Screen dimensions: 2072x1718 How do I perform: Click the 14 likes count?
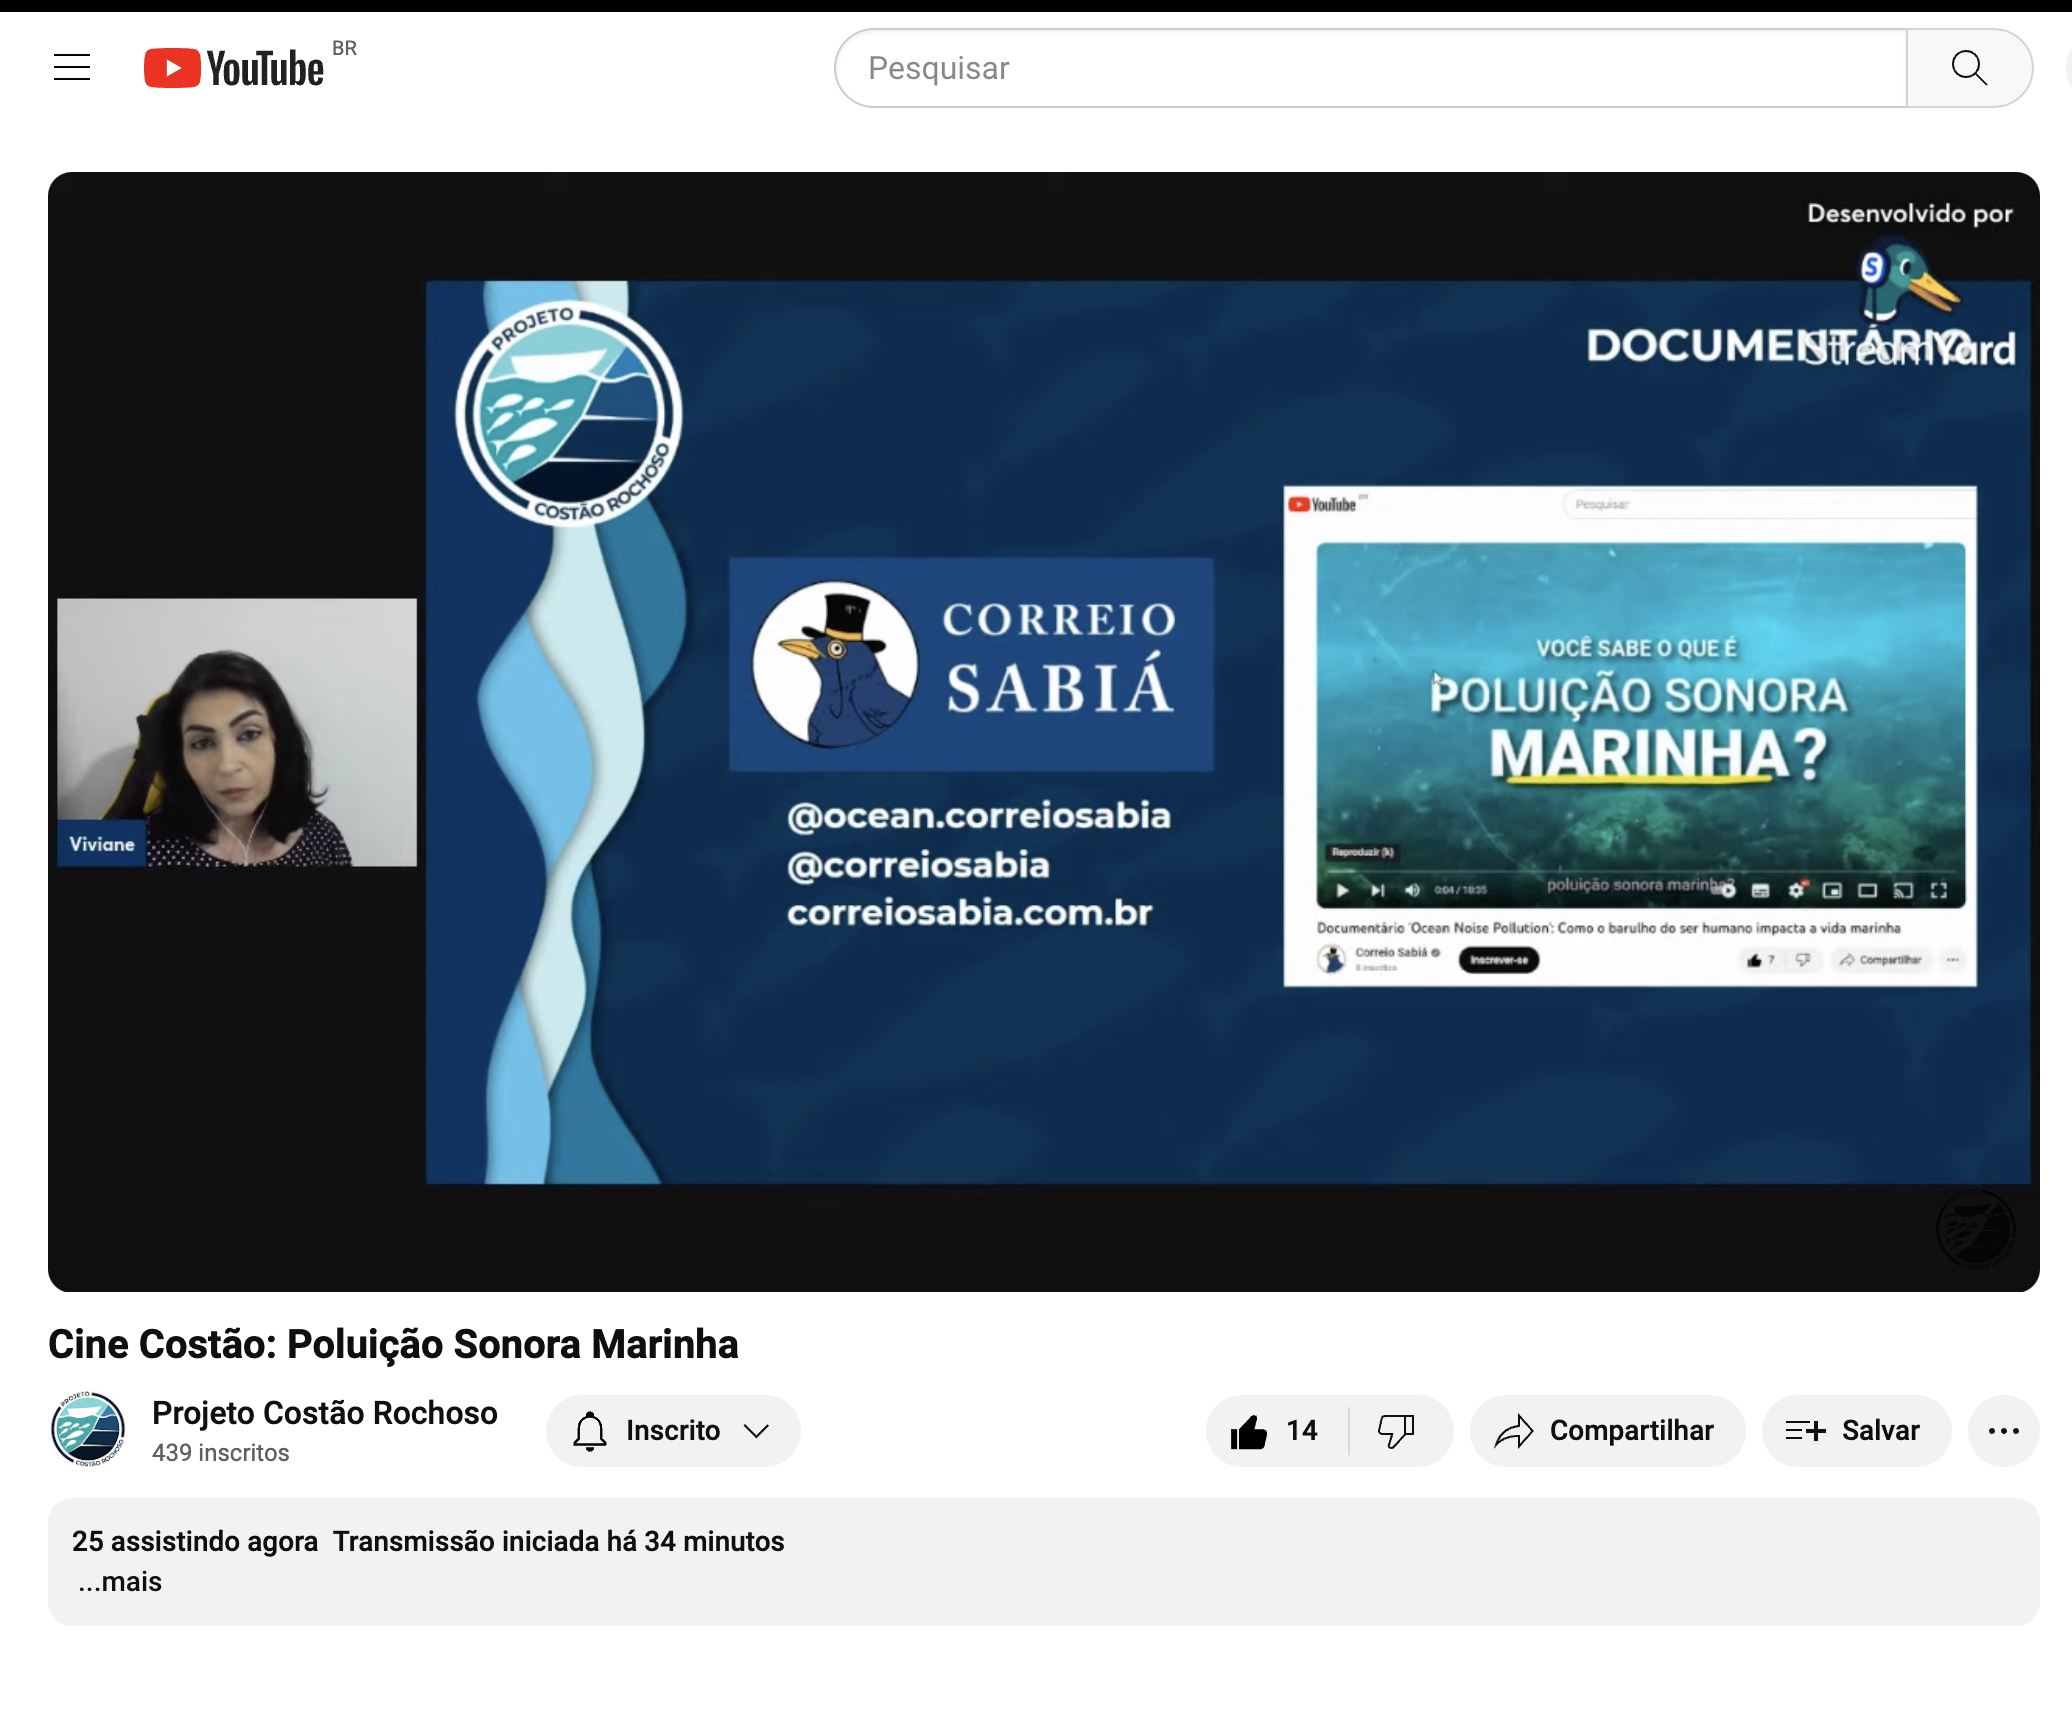1301,1431
